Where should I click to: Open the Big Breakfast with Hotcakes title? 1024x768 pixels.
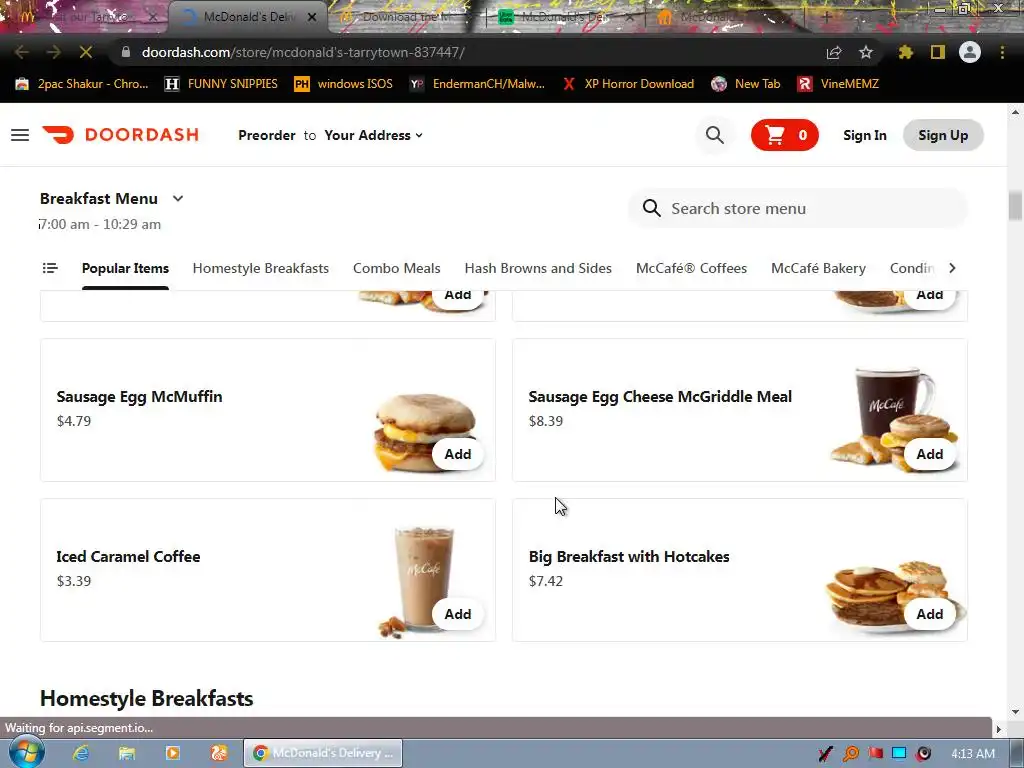click(629, 556)
